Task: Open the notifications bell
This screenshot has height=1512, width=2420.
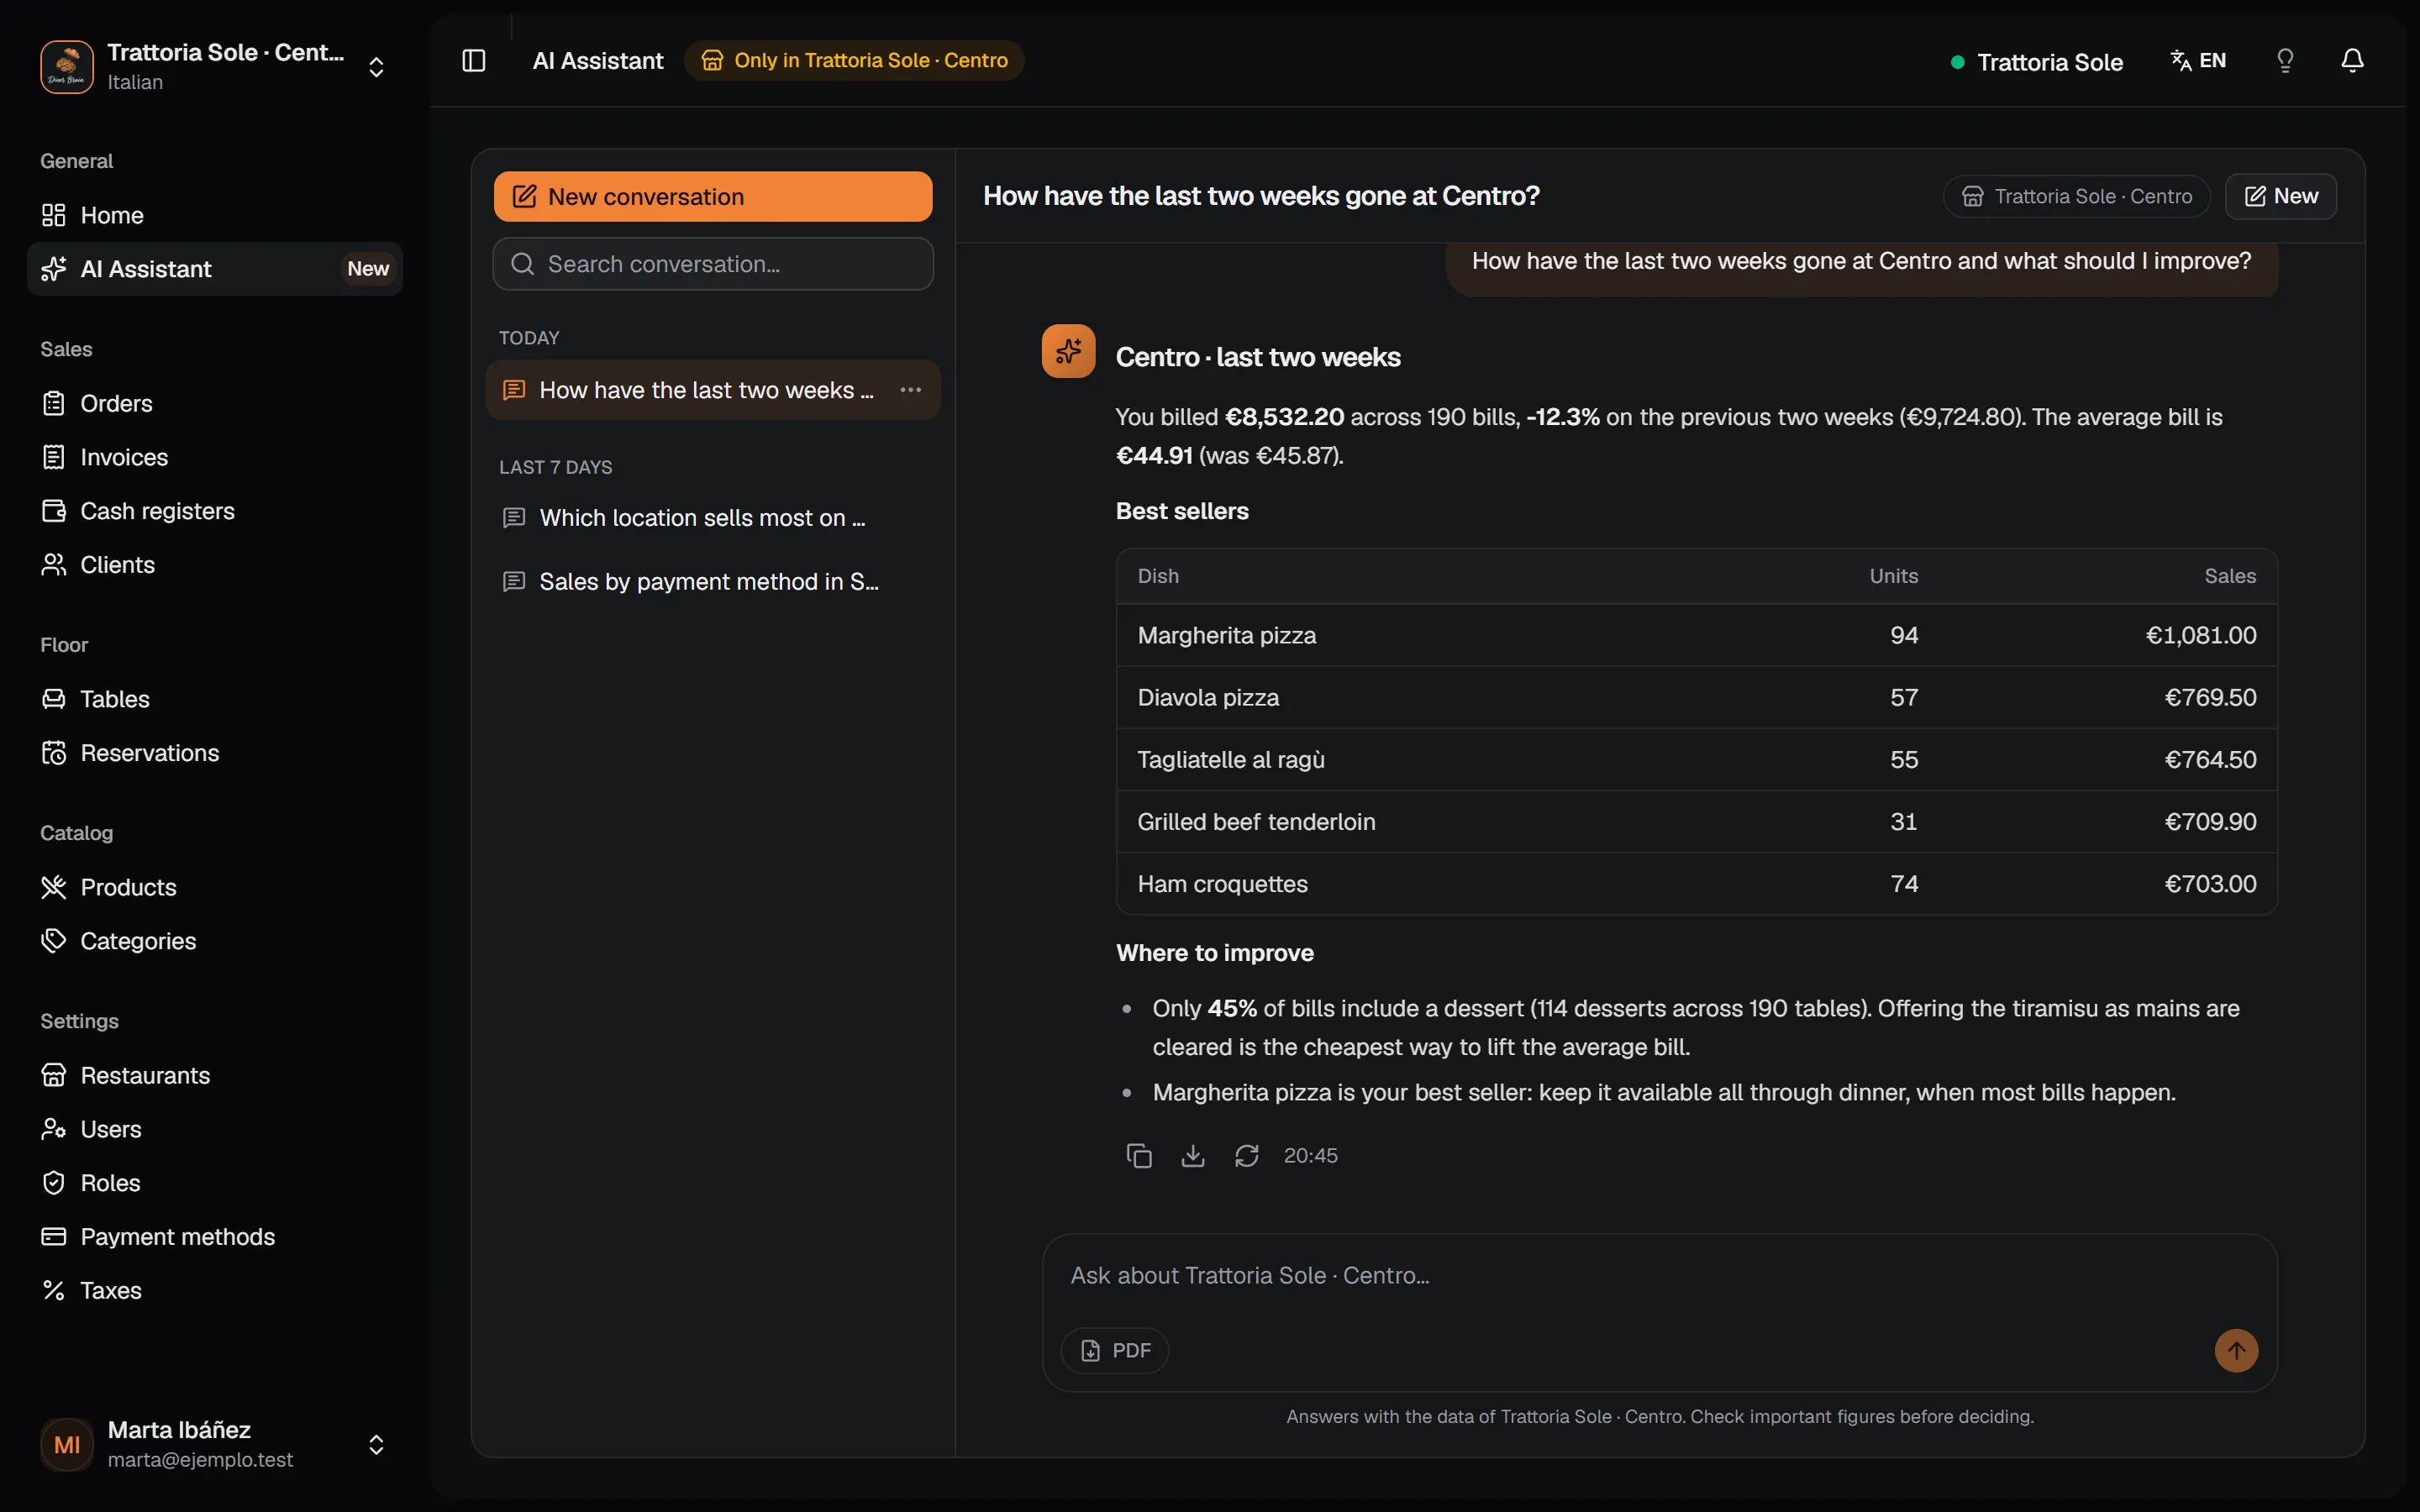Action: [x=2352, y=61]
